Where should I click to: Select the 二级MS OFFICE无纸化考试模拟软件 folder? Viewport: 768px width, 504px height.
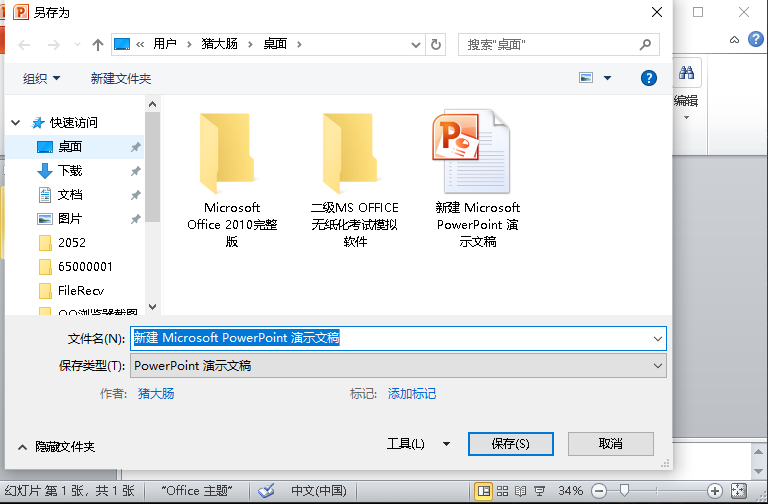[355, 180]
